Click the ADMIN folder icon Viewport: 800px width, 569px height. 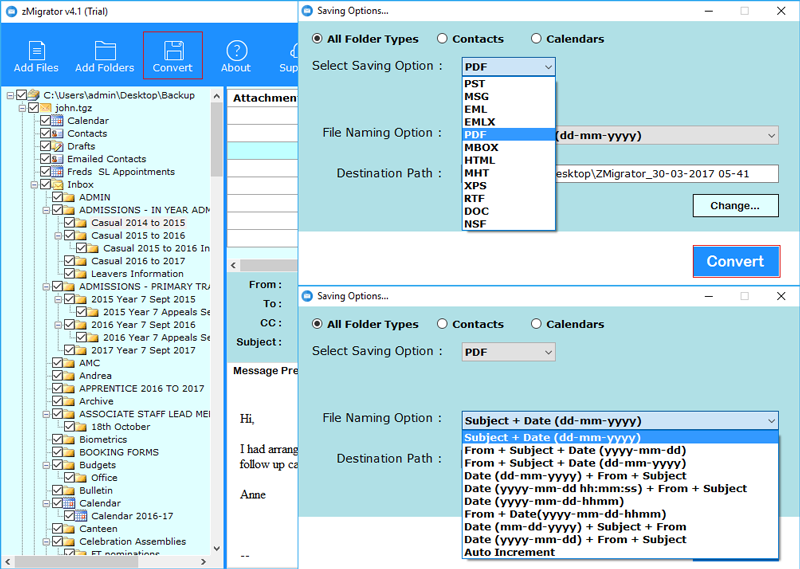pos(69,197)
